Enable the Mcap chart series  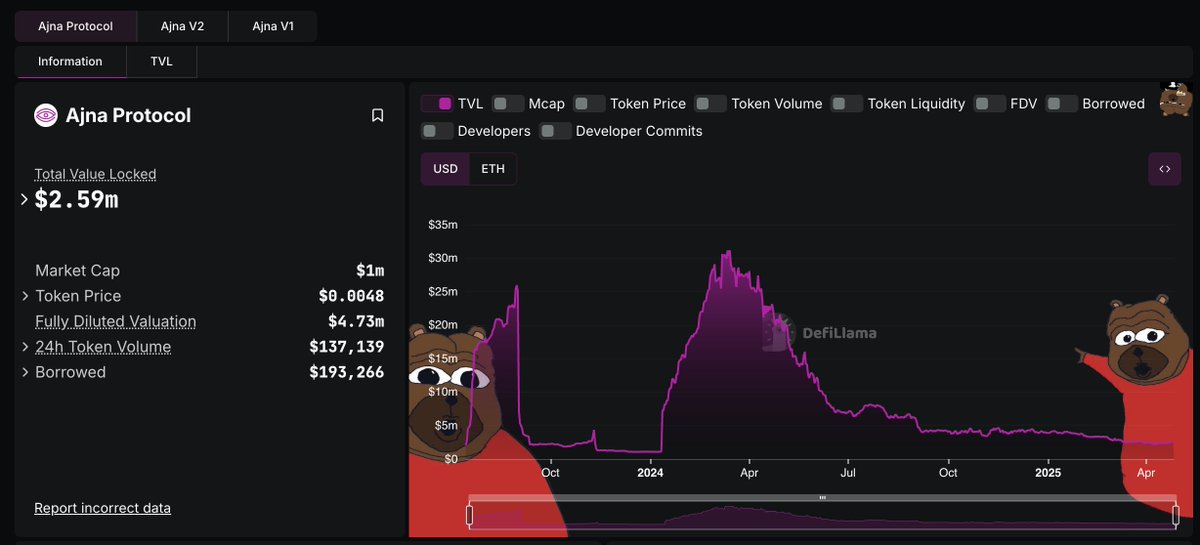click(508, 104)
